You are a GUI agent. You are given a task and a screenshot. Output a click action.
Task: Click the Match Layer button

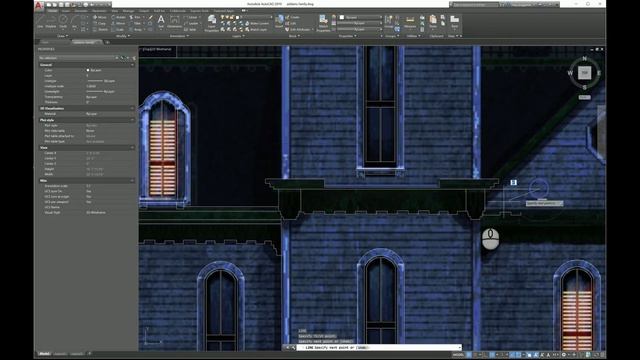(256, 30)
